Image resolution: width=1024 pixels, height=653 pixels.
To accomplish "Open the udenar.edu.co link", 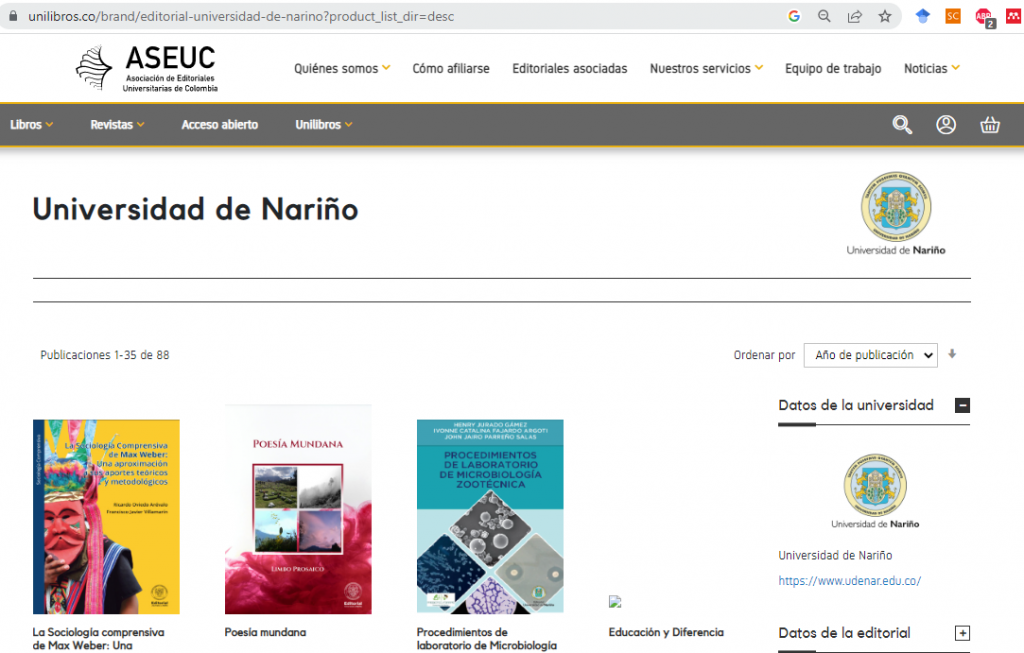I will coord(850,581).
